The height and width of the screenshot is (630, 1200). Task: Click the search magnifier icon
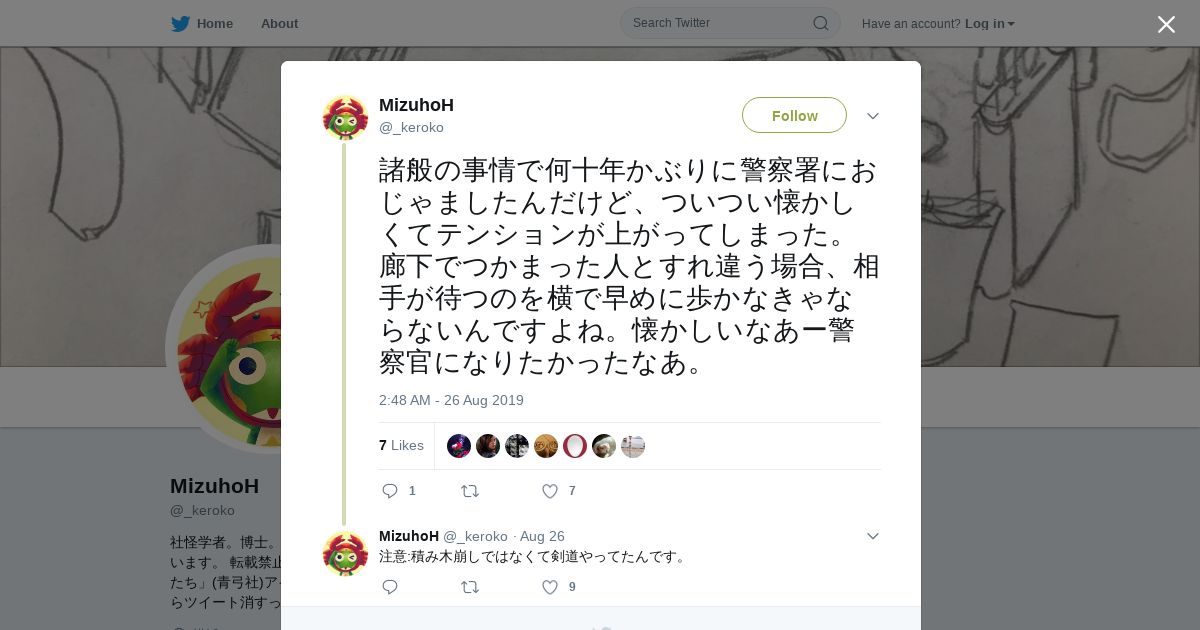pos(820,23)
